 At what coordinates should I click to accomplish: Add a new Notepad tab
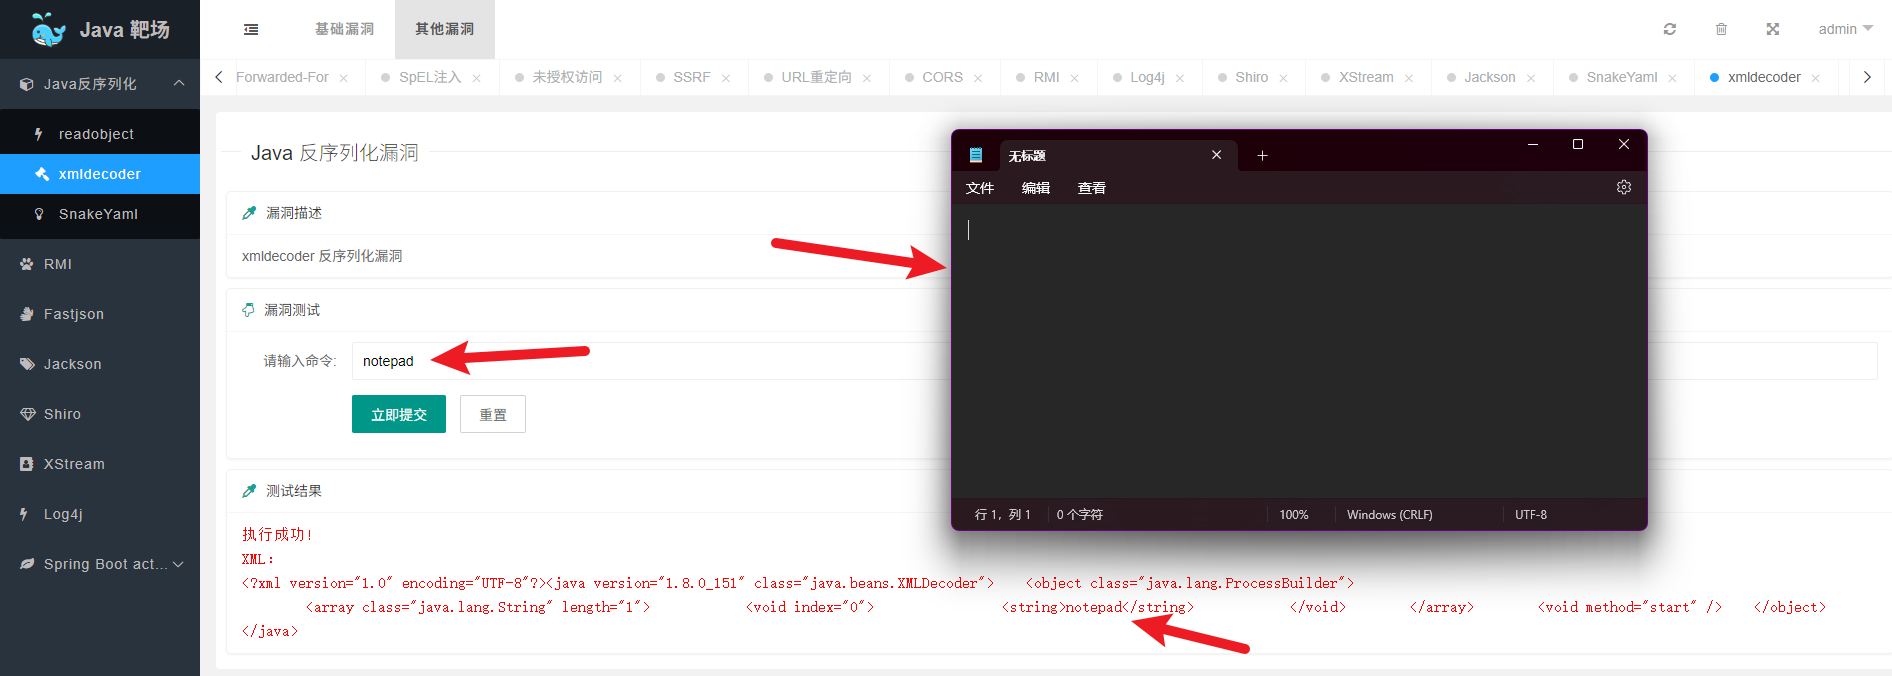tap(1262, 155)
